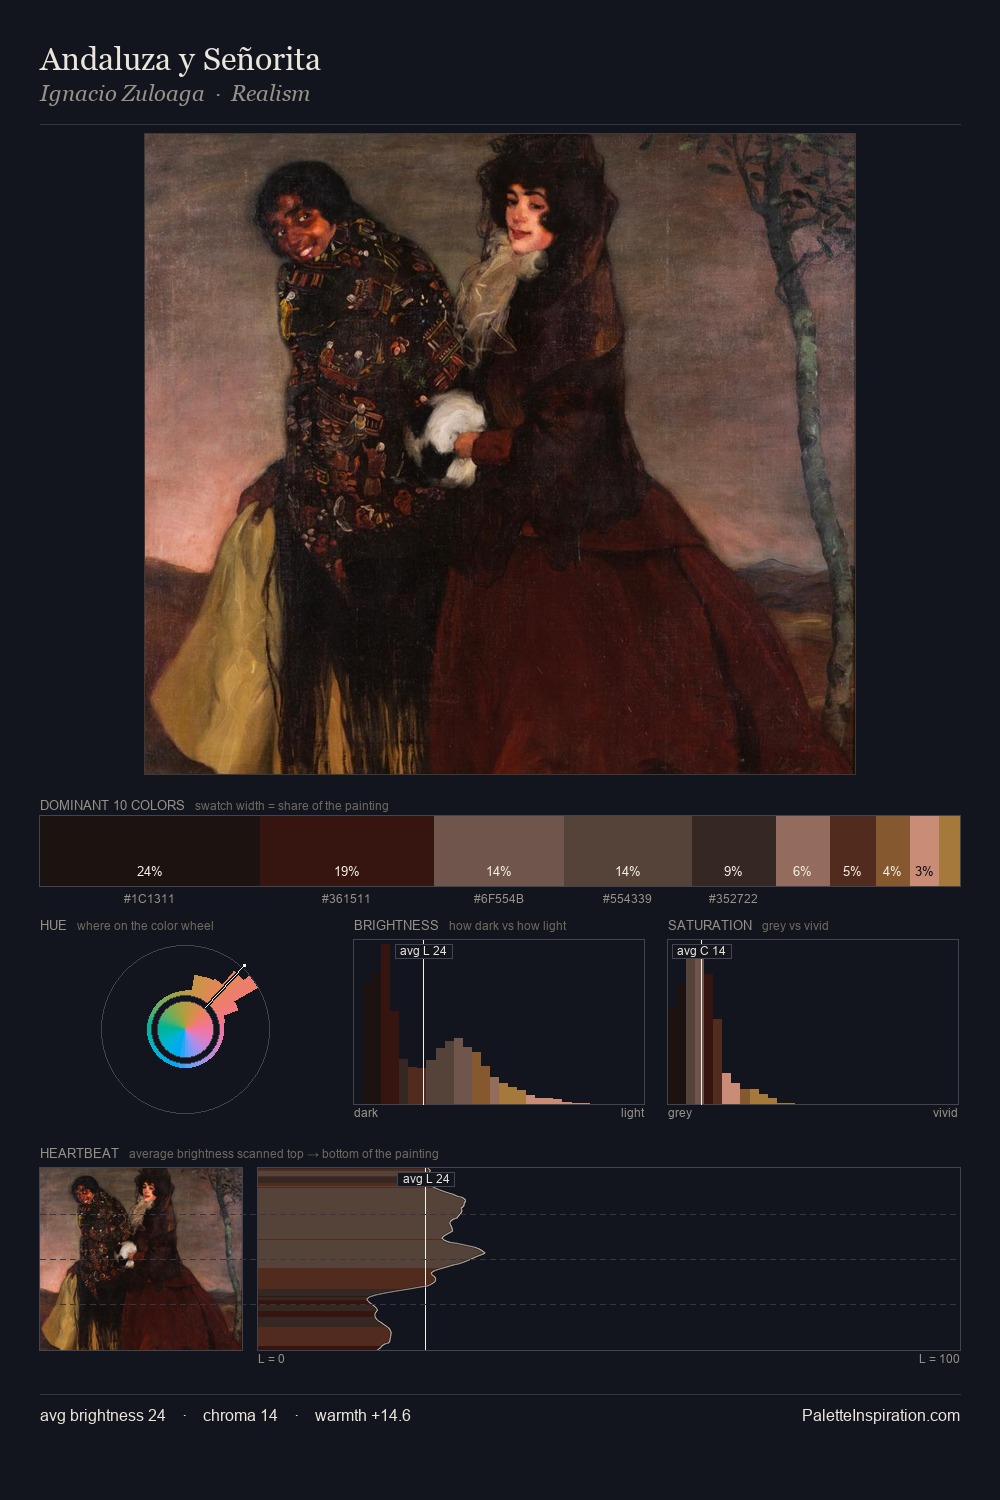1000x1500 pixels.
Task: Click the 'dark' axis label
Action: pos(366,1113)
